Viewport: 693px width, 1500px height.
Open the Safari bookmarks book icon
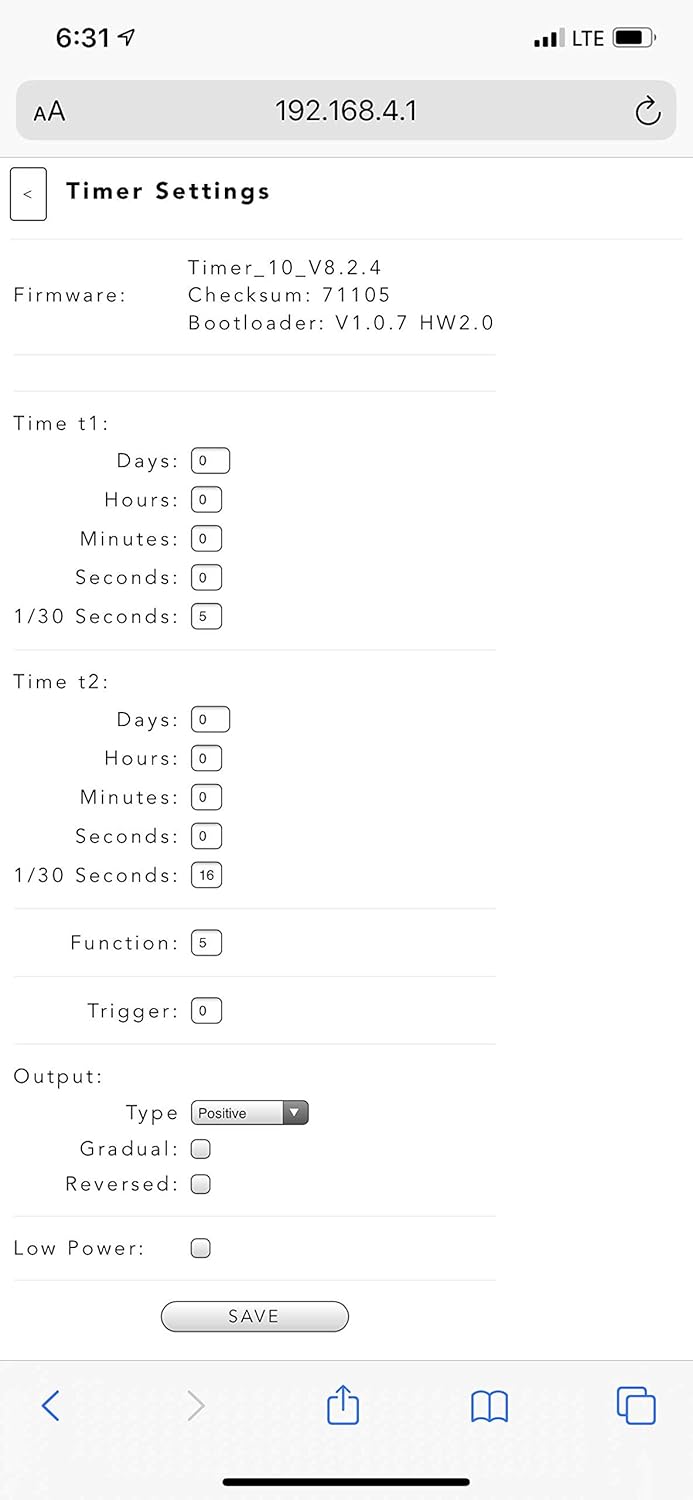point(489,1406)
